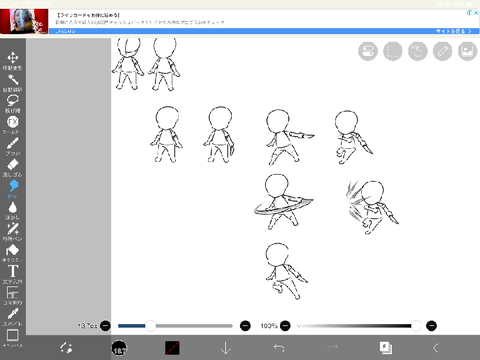Collapse toolbar with the down arrow

[x=226, y=348]
